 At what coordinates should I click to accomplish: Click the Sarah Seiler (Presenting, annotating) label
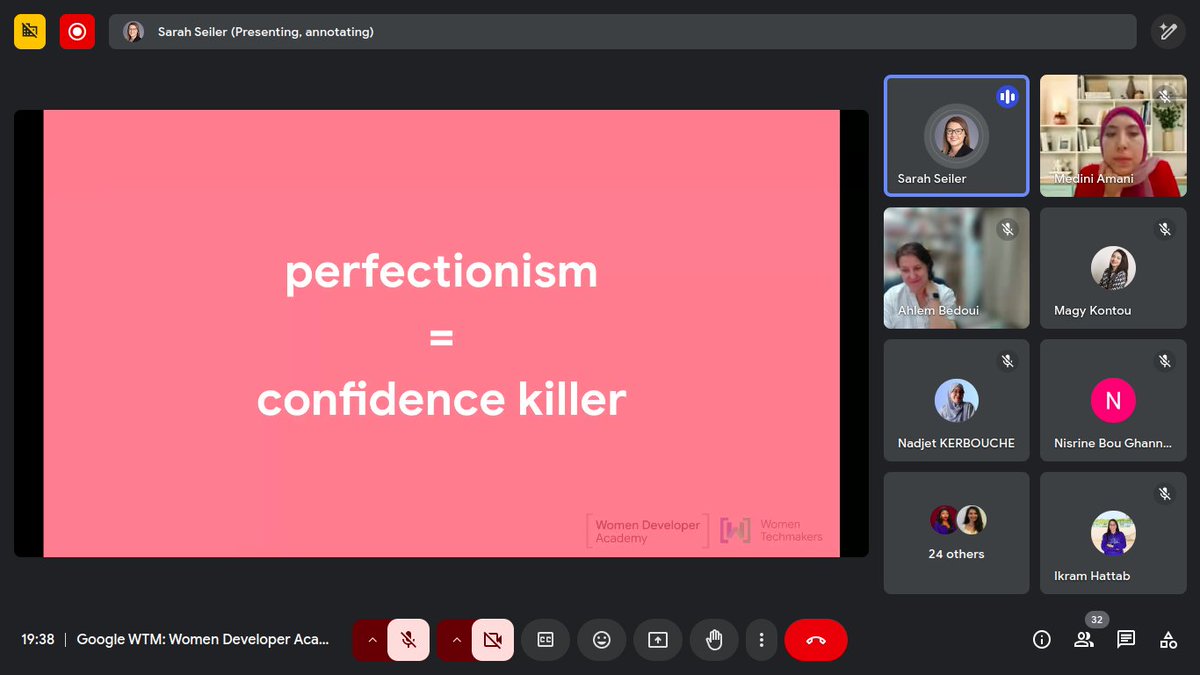click(x=266, y=32)
